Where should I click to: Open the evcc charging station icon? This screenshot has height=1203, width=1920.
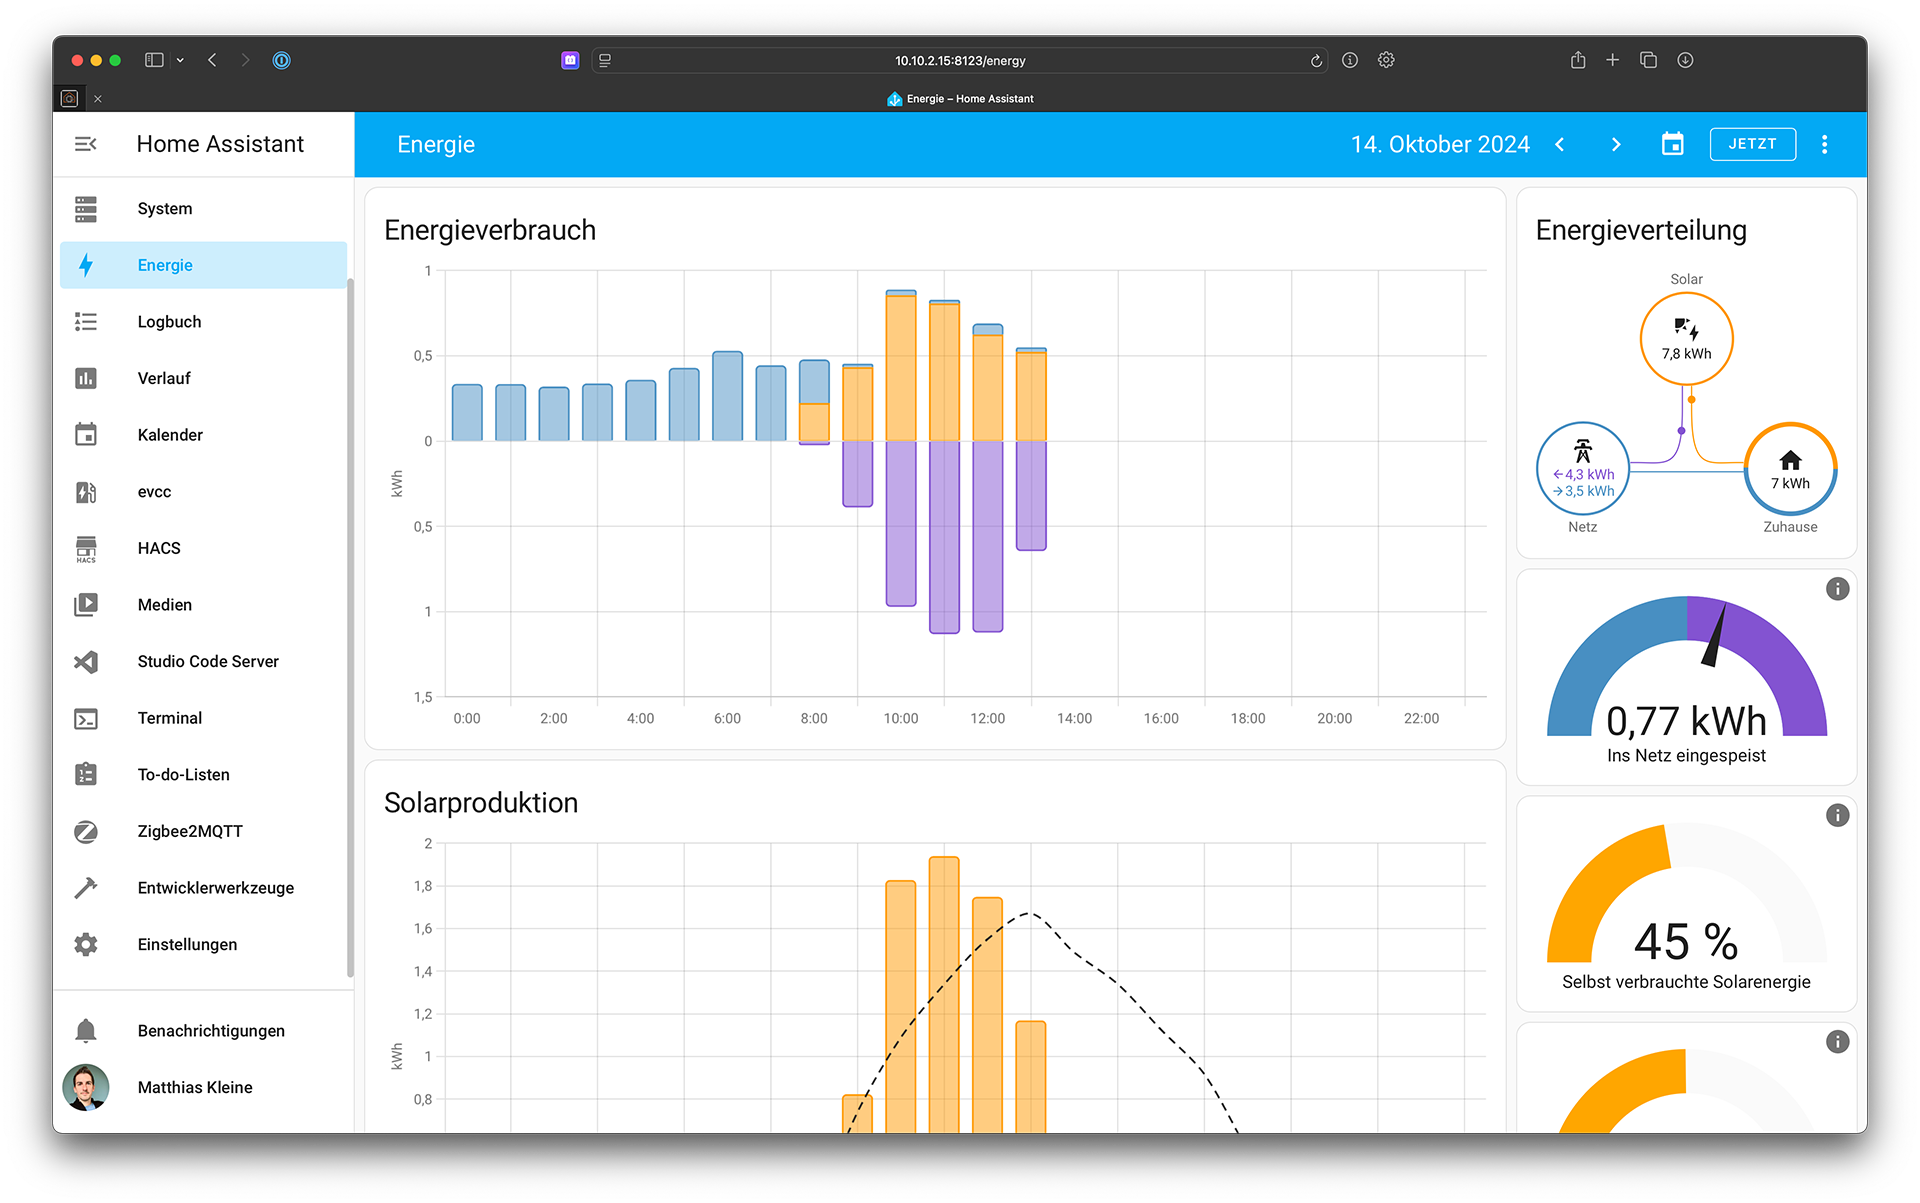point(86,492)
